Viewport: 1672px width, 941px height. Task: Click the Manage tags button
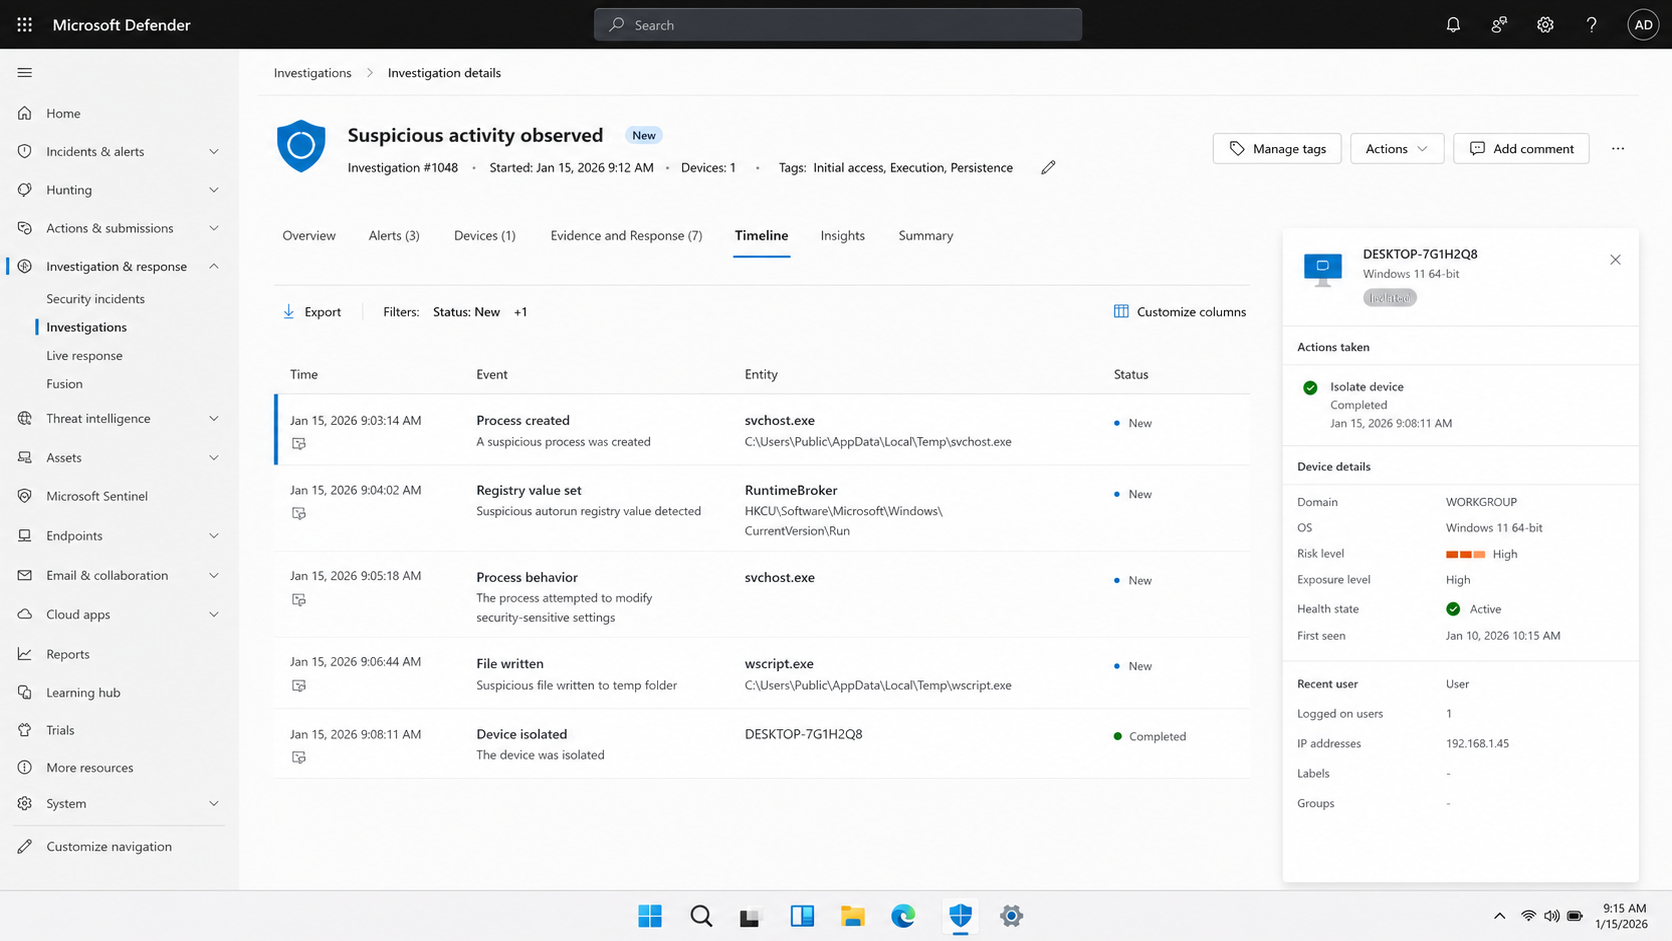click(x=1277, y=148)
